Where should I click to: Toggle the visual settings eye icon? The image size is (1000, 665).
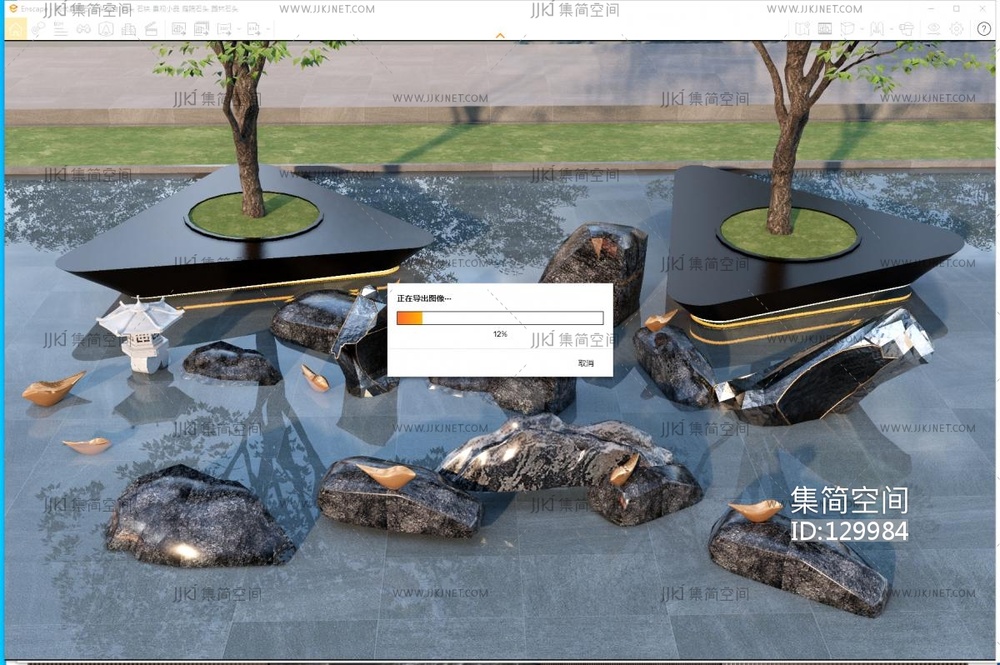(933, 29)
